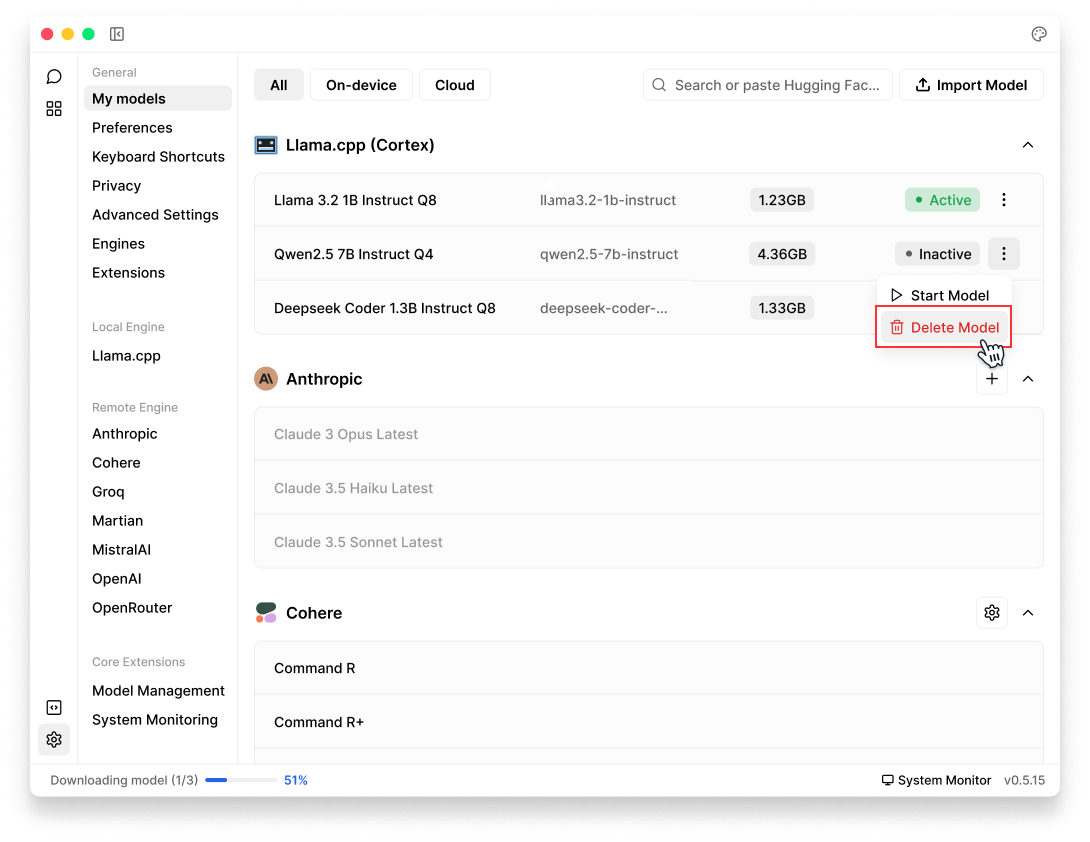The image size is (1090, 842).
Task: Collapse the Llama.cpp (Cortex) section
Action: tap(1027, 145)
